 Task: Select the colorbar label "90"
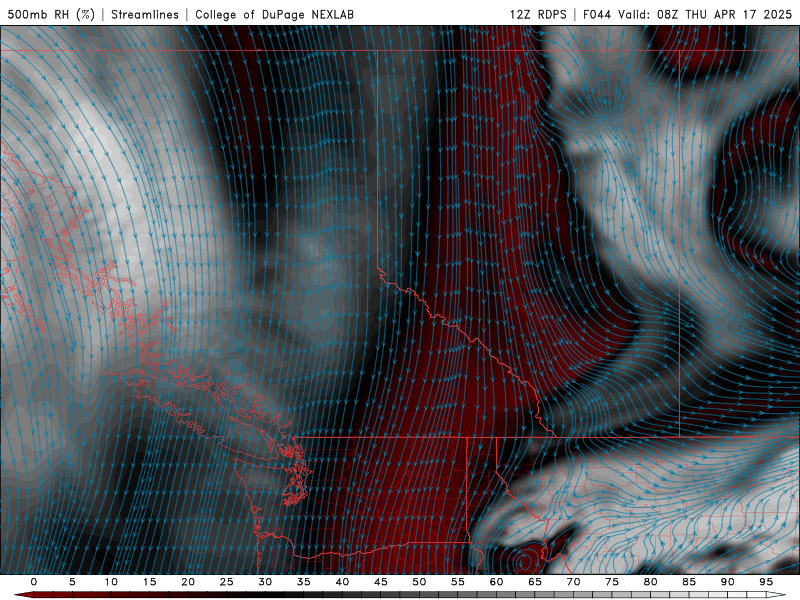[727, 582]
